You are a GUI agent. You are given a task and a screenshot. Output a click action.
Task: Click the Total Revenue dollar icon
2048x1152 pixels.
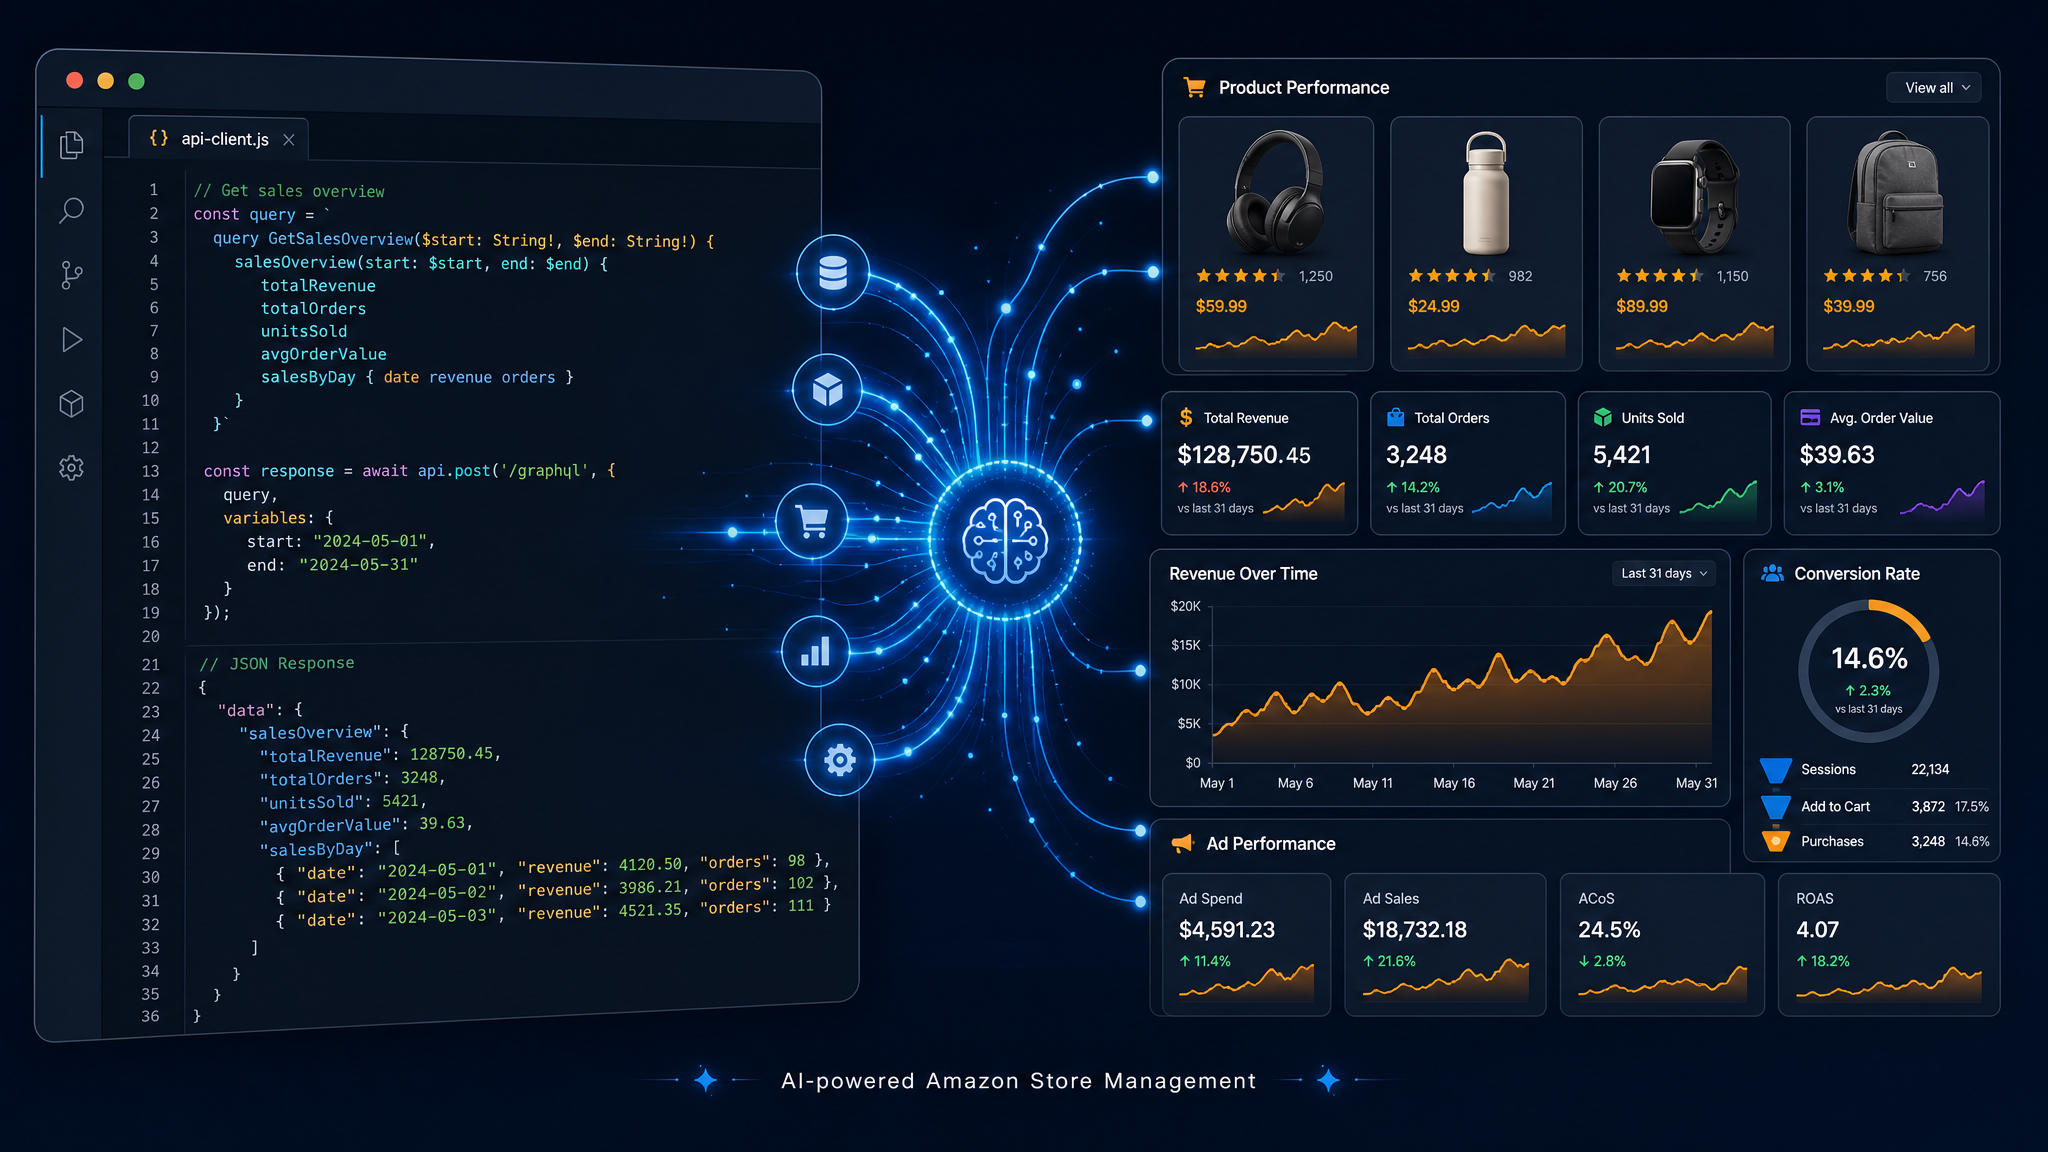(1186, 417)
